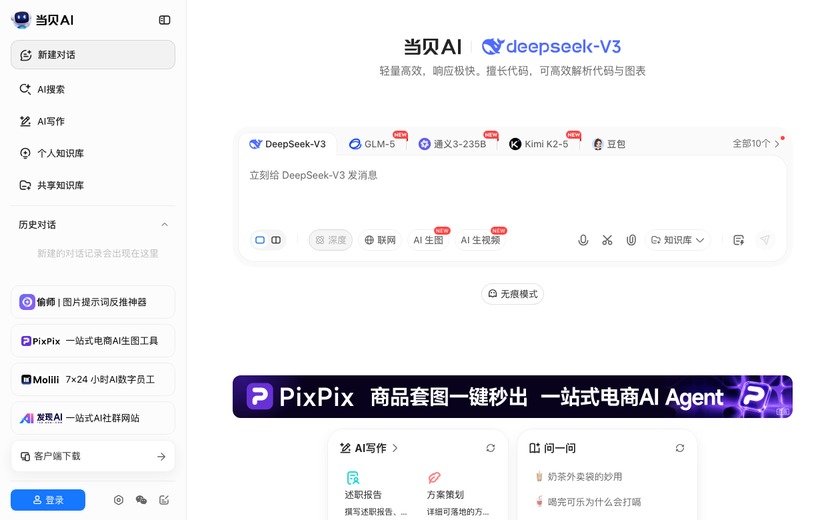Switch to the 豆包 model tab

(x=609, y=144)
